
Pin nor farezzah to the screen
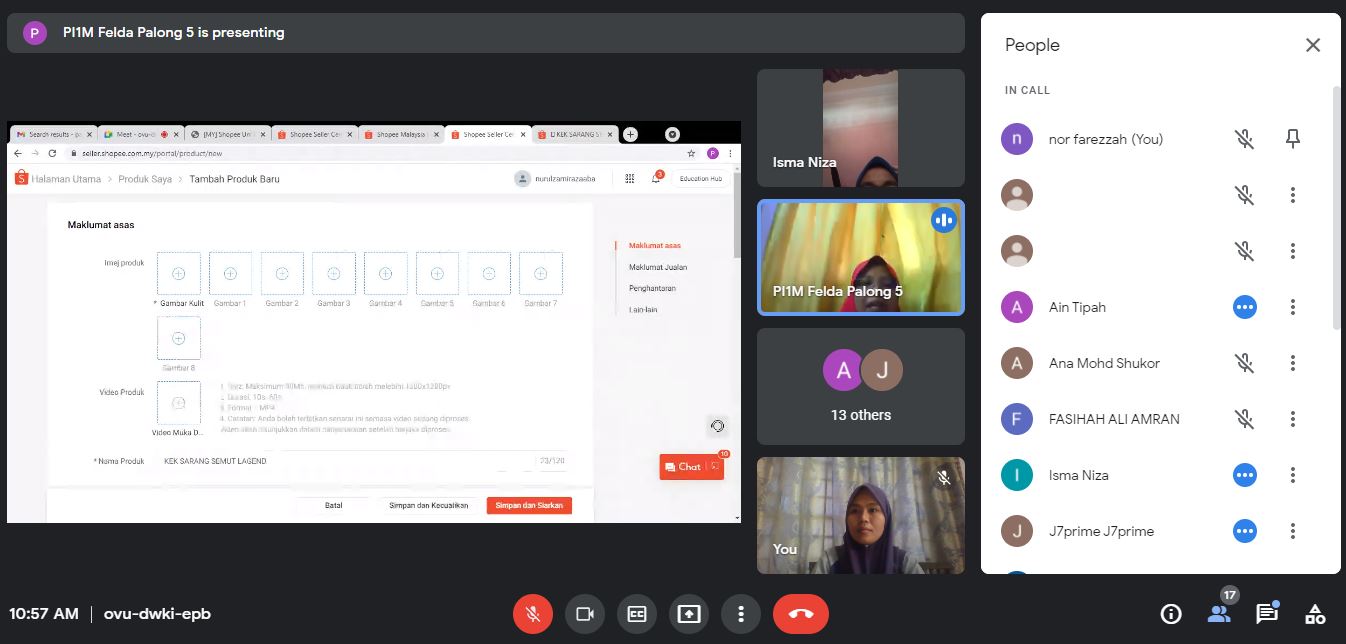(1293, 139)
